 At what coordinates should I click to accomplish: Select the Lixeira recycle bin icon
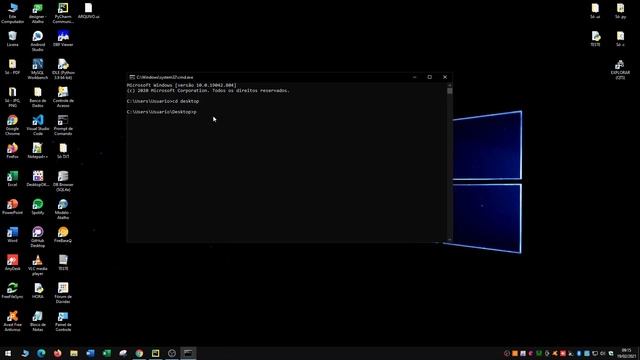point(12,39)
